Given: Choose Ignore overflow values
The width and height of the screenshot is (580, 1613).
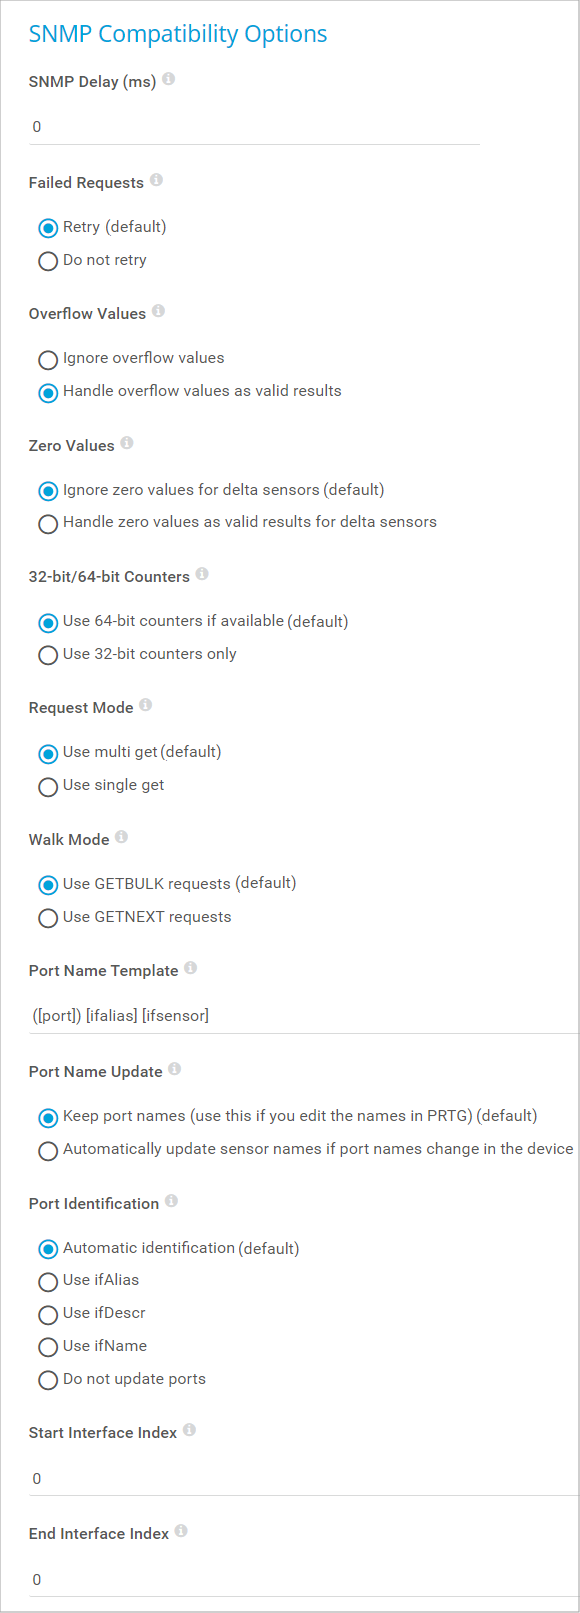Looking at the screenshot, I should pyautogui.click(x=48, y=359).
